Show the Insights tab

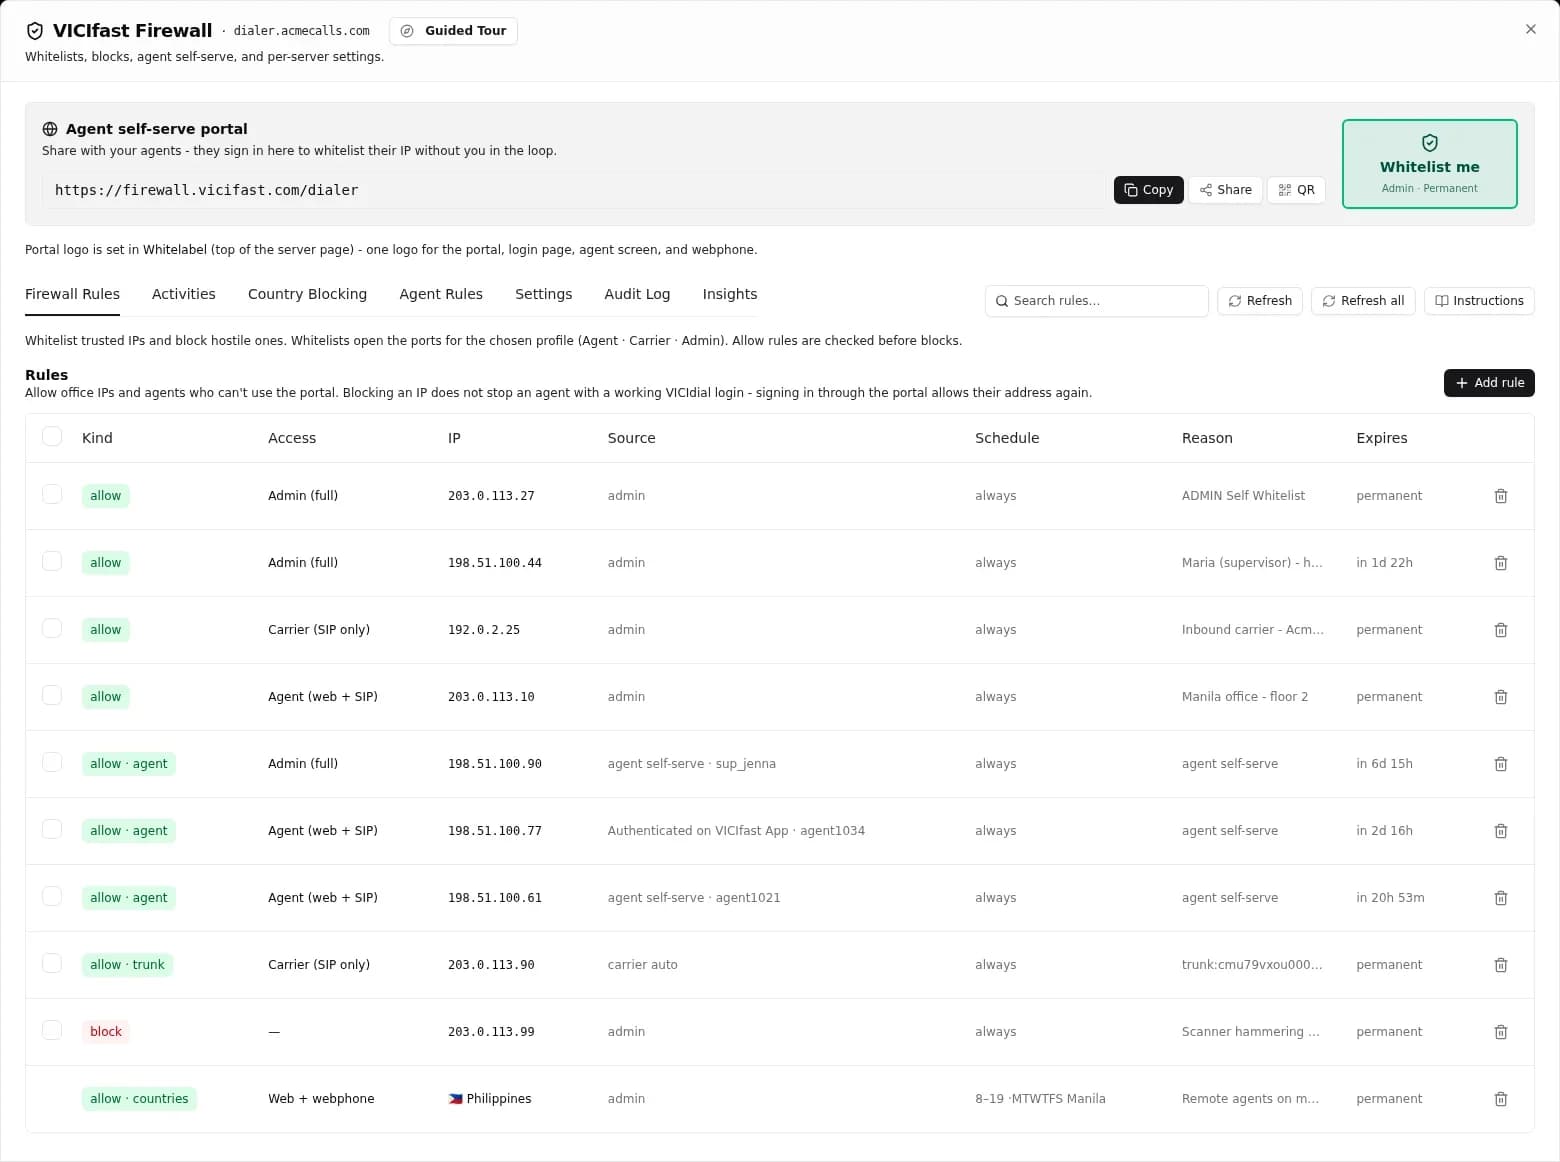[730, 294]
